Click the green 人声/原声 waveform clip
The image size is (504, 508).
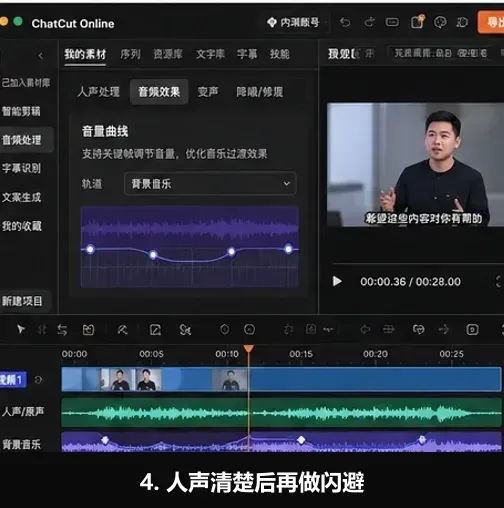point(281,412)
